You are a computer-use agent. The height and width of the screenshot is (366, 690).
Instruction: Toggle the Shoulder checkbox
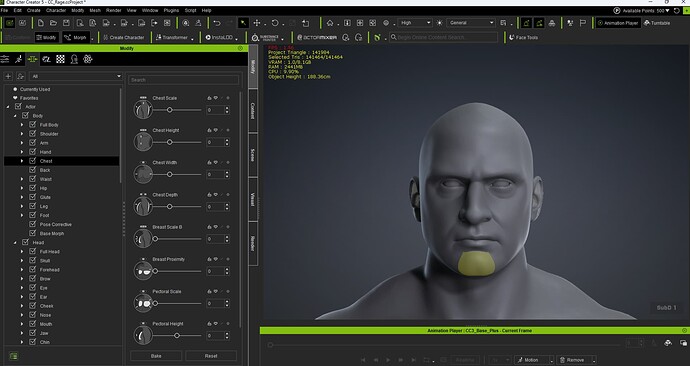(33, 134)
